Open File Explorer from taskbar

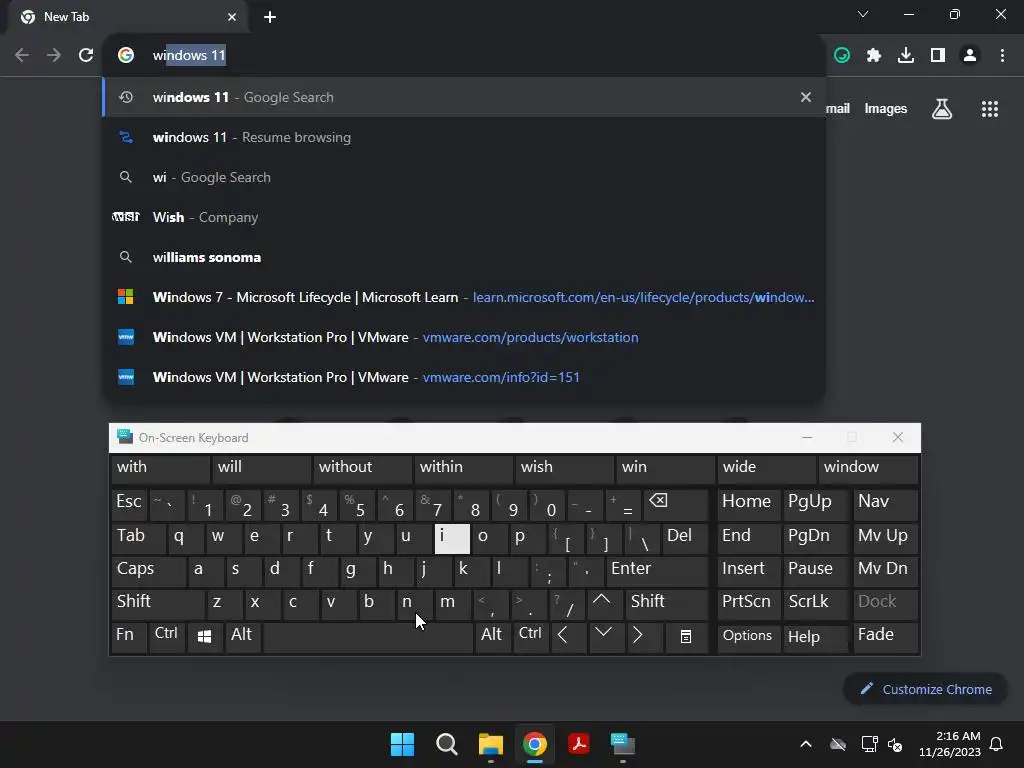coord(490,744)
